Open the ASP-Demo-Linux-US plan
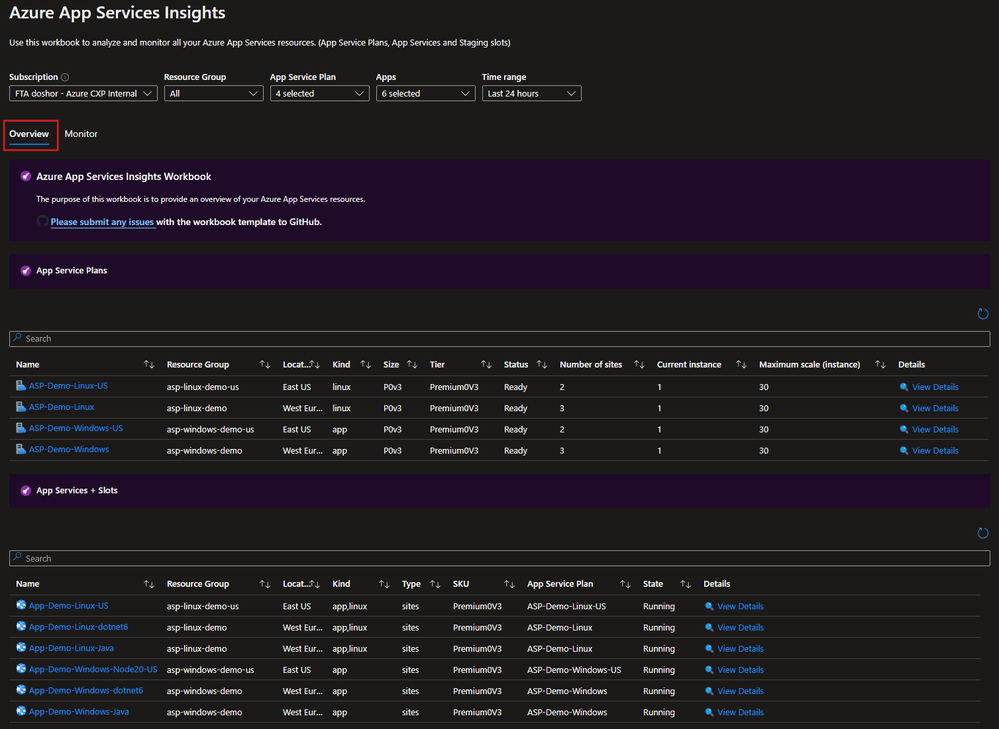The image size is (999, 729). 68,386
